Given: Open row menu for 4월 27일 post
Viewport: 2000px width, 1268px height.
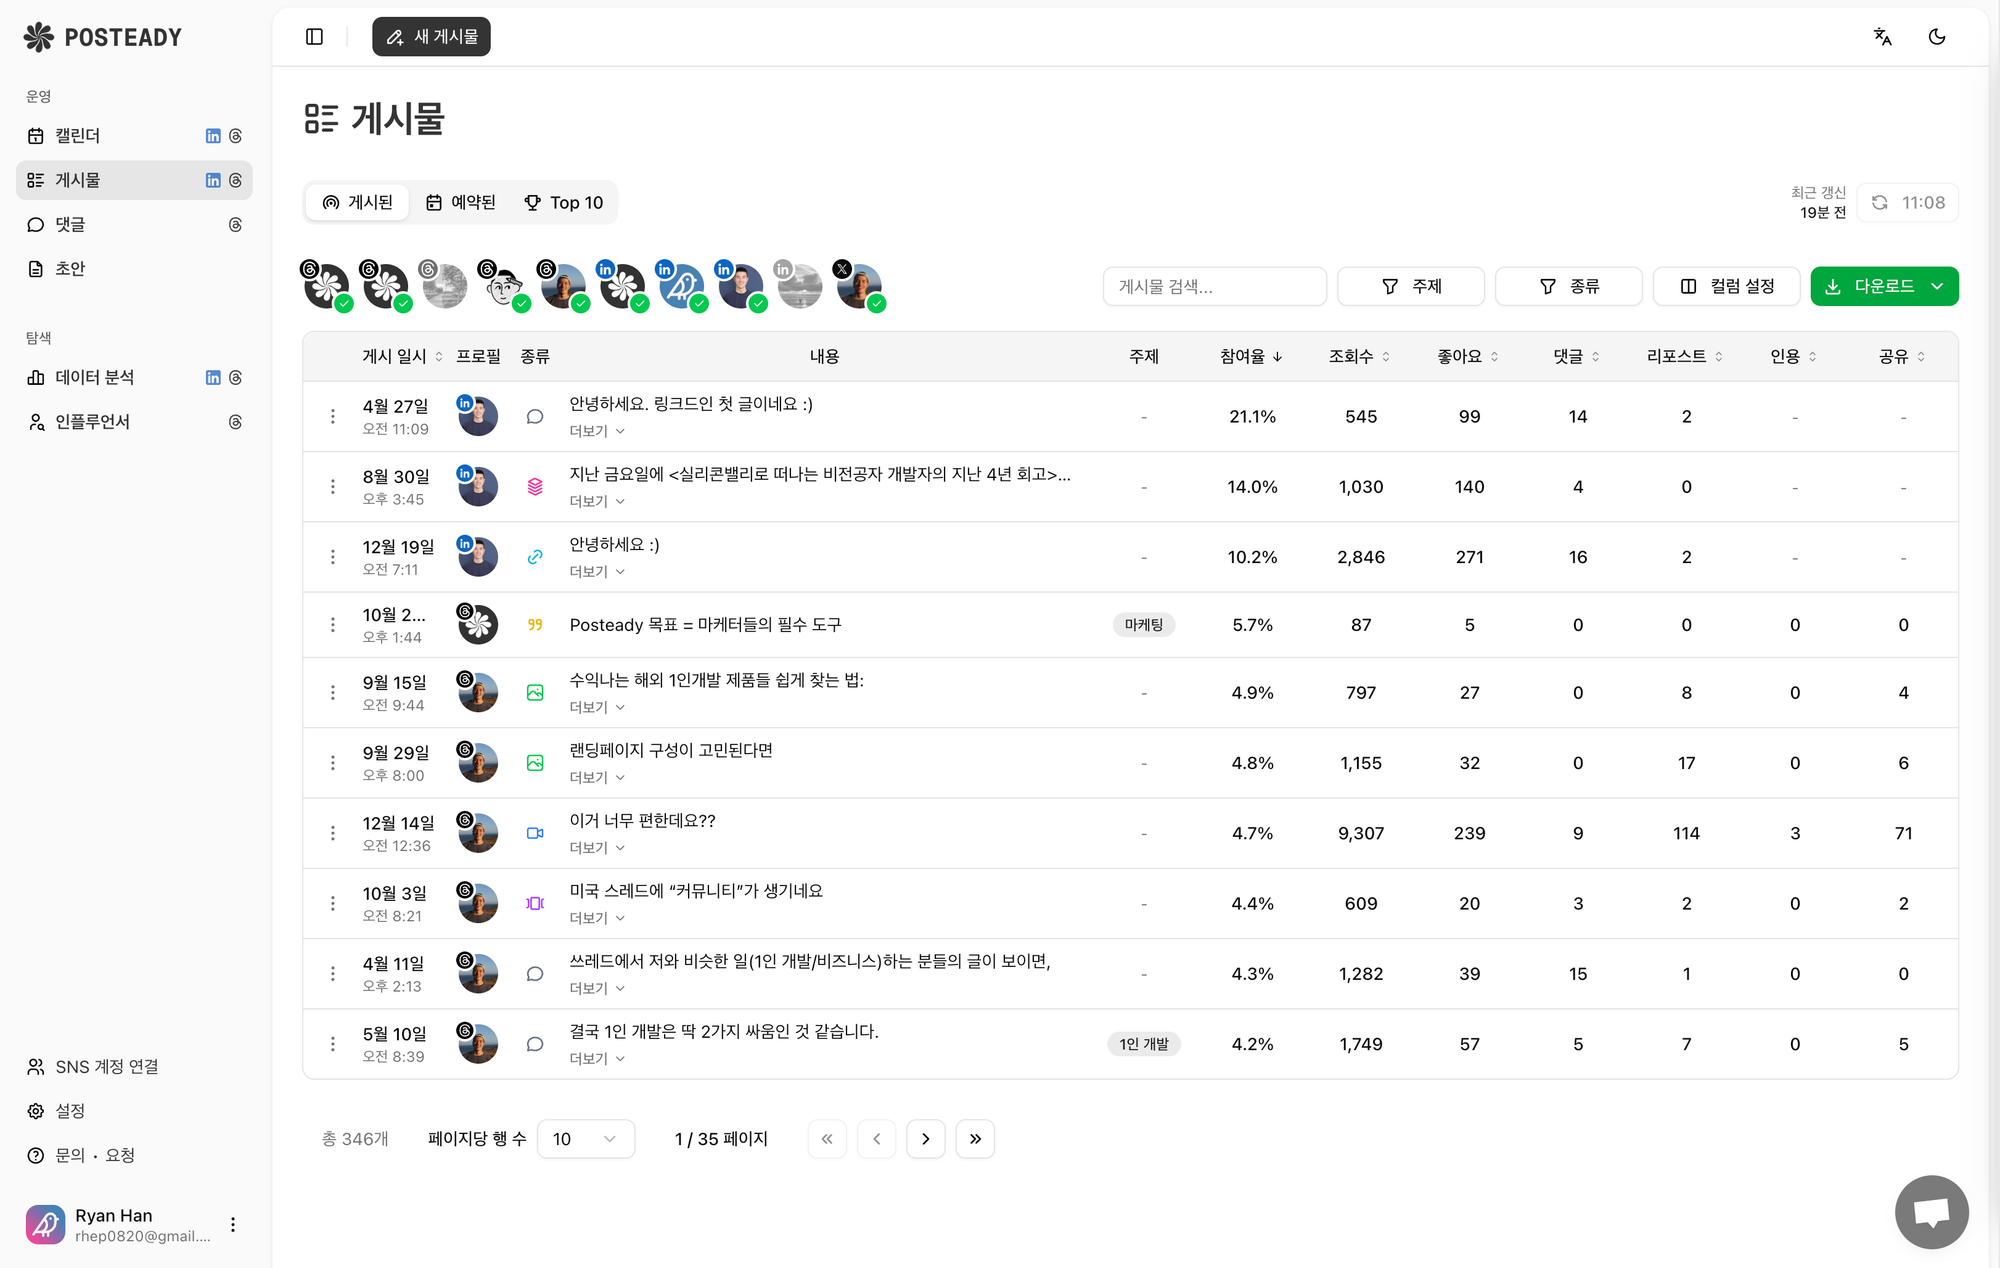Looking at the screenshot, I should point(333,416).
